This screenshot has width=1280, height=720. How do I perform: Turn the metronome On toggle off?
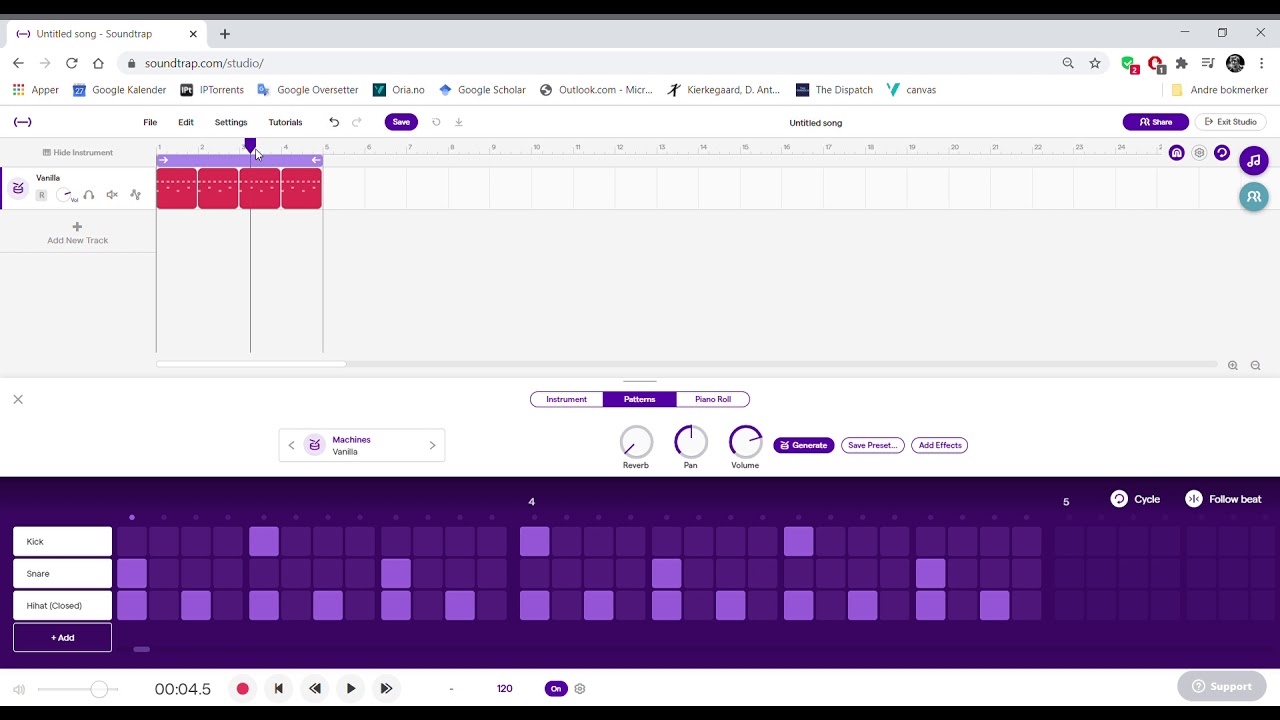click(x=556, y=689)
